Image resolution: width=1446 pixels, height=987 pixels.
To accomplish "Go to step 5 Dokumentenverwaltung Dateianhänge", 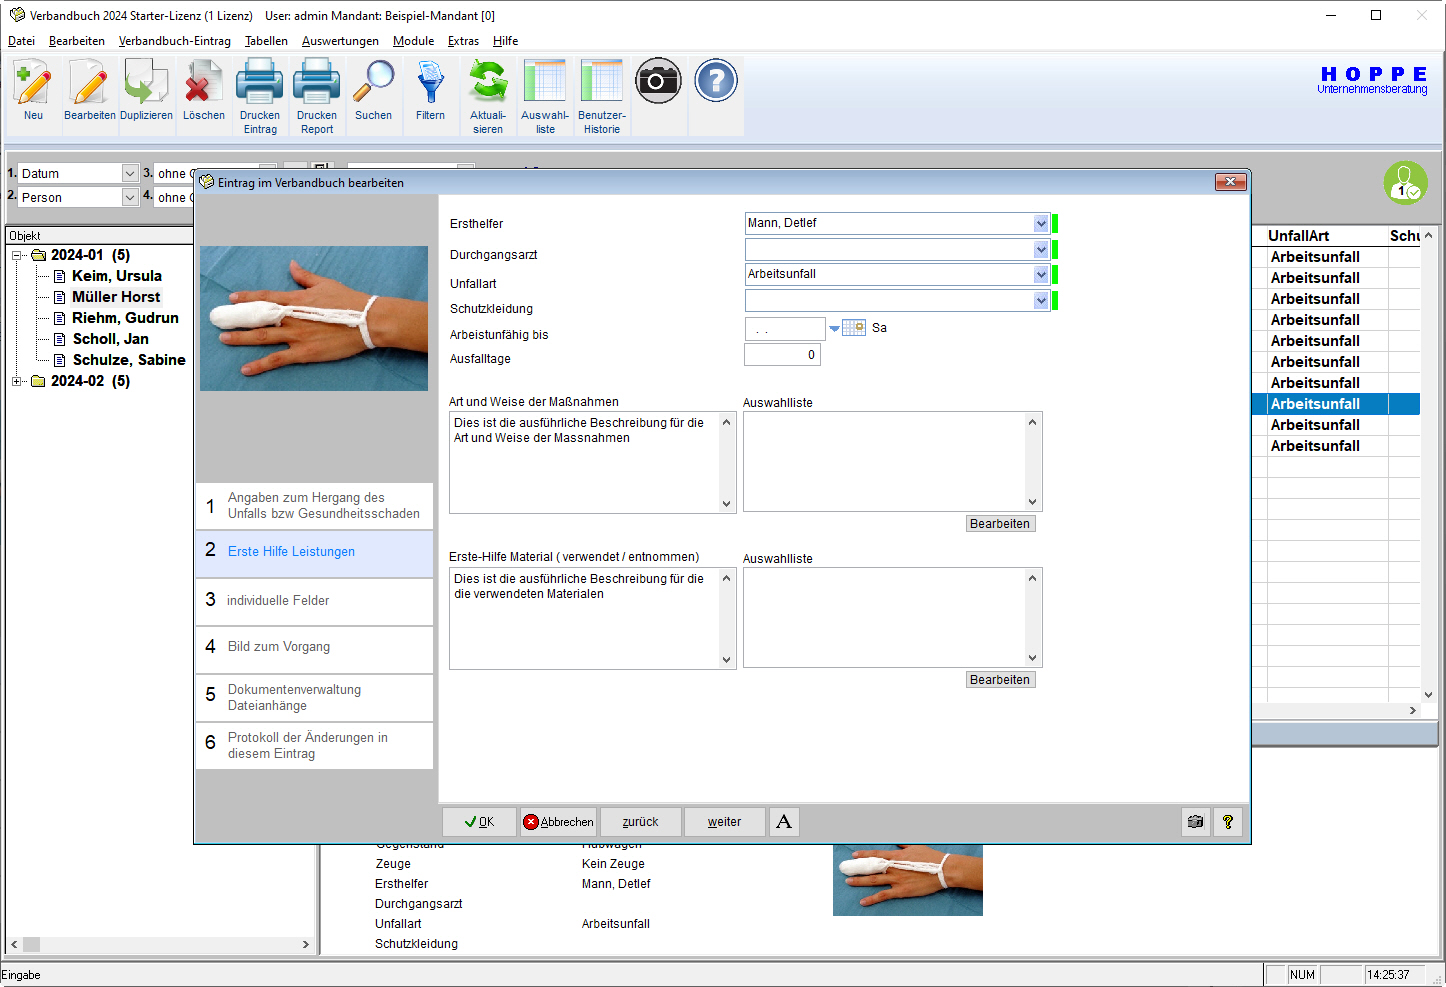I will [x=314, y=697].
